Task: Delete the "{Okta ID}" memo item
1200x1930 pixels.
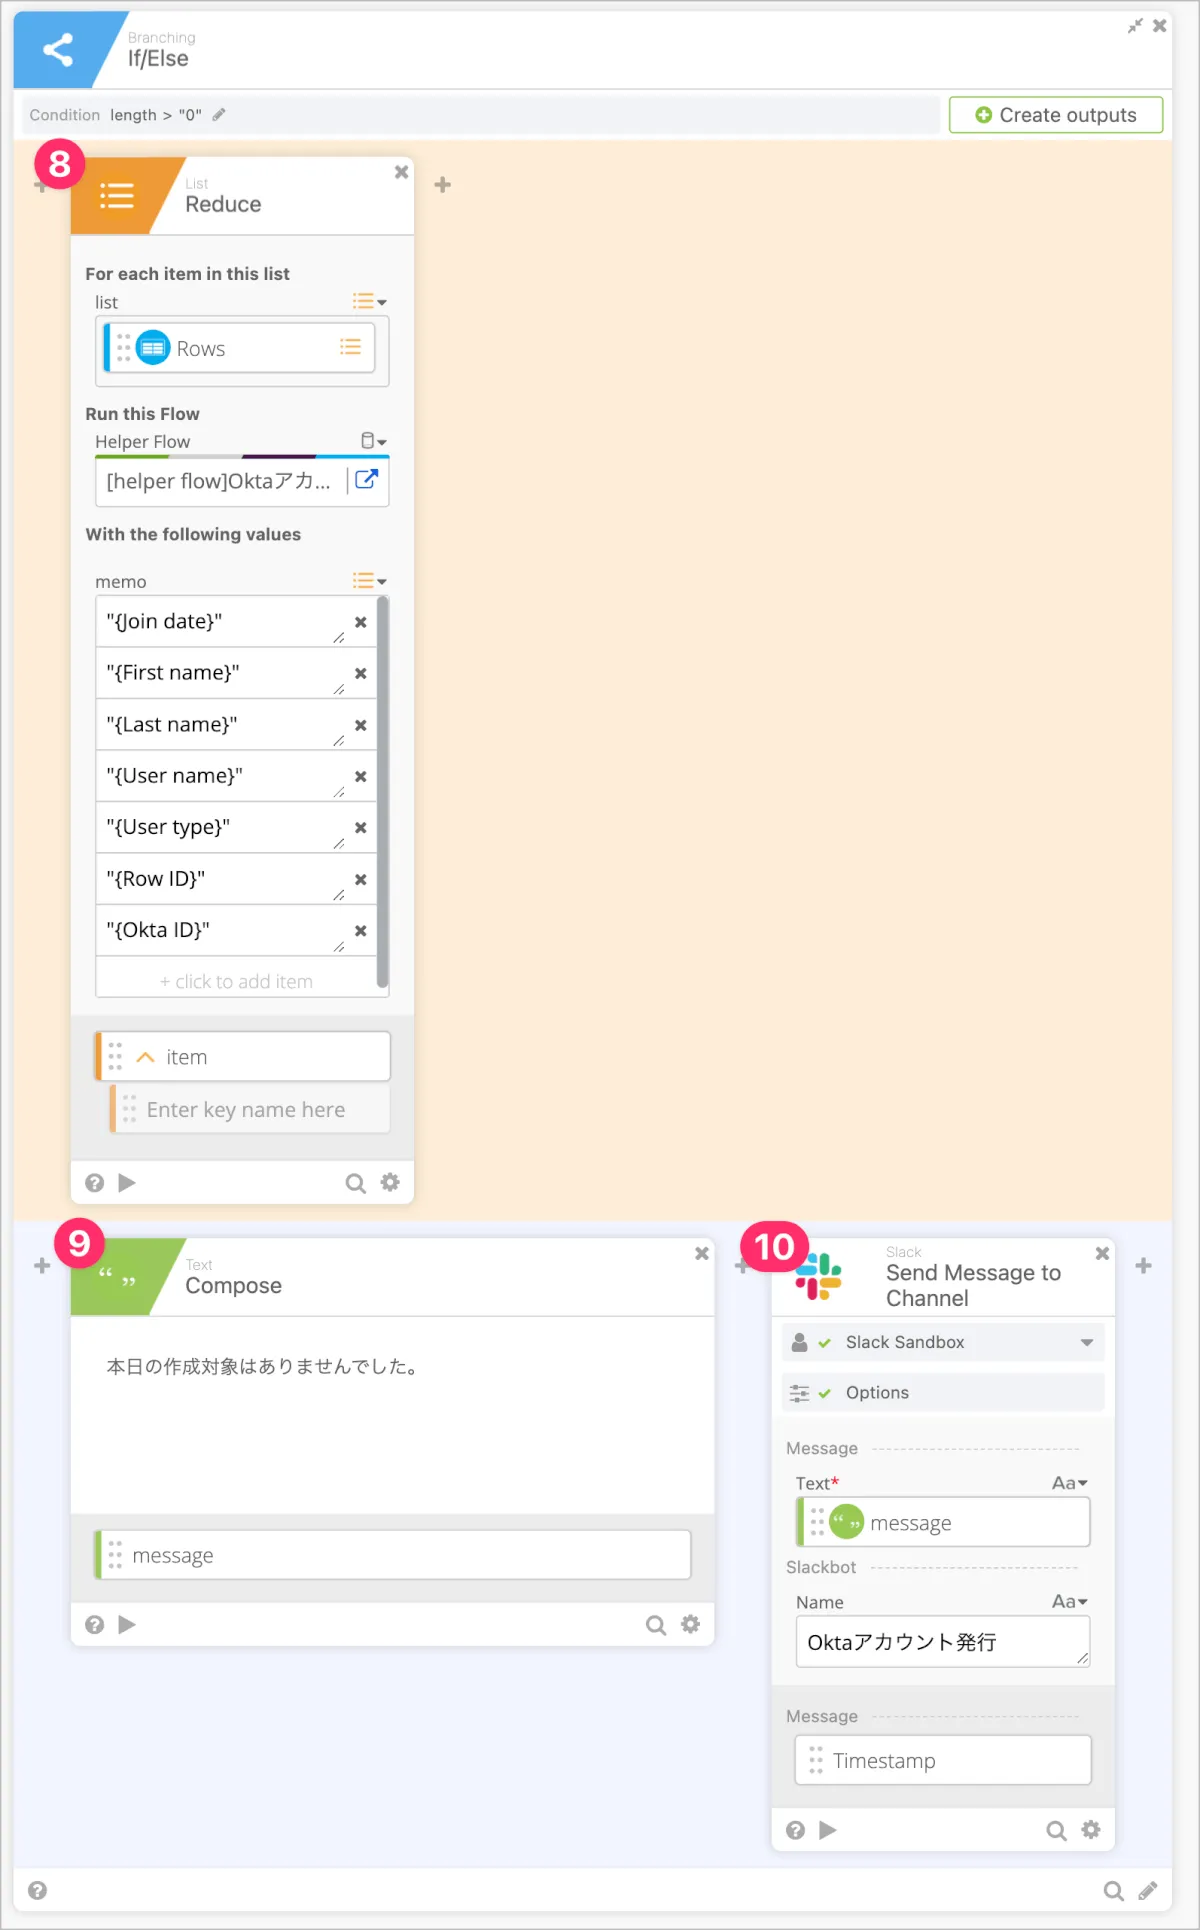Action: coord(361,931)
